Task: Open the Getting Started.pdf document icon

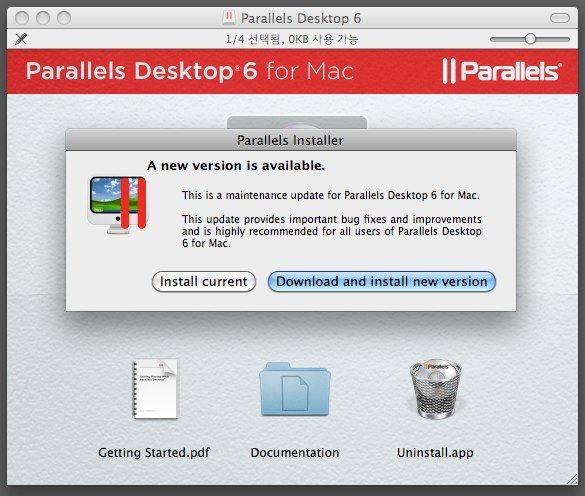Action: pos(155,389)
